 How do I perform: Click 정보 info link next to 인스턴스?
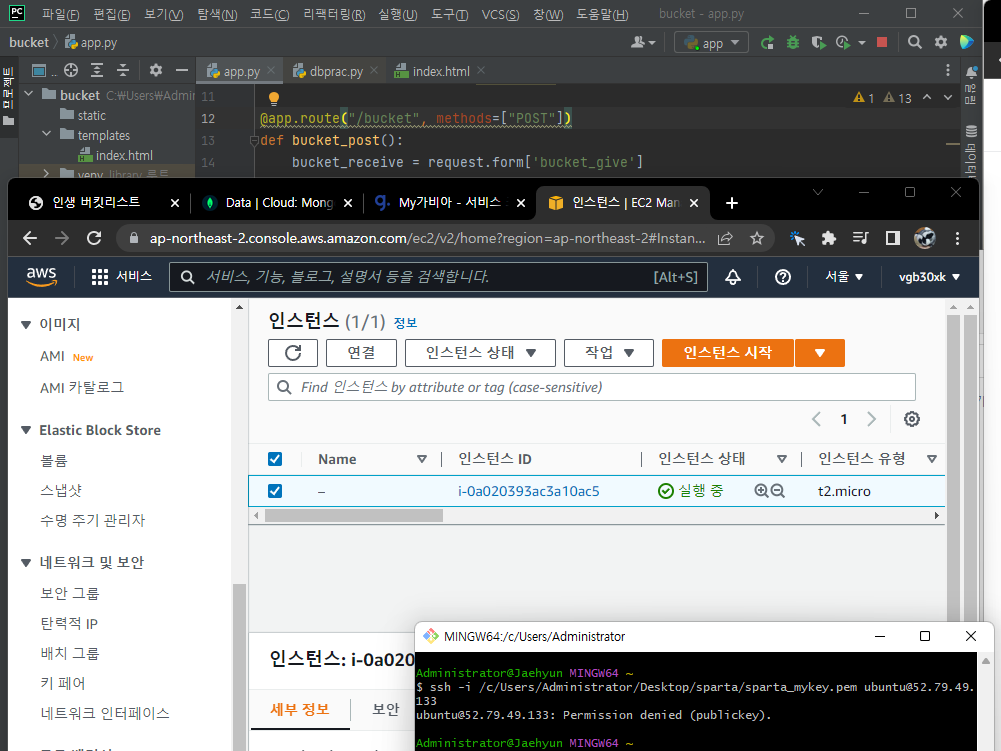(x=405, y=322)
